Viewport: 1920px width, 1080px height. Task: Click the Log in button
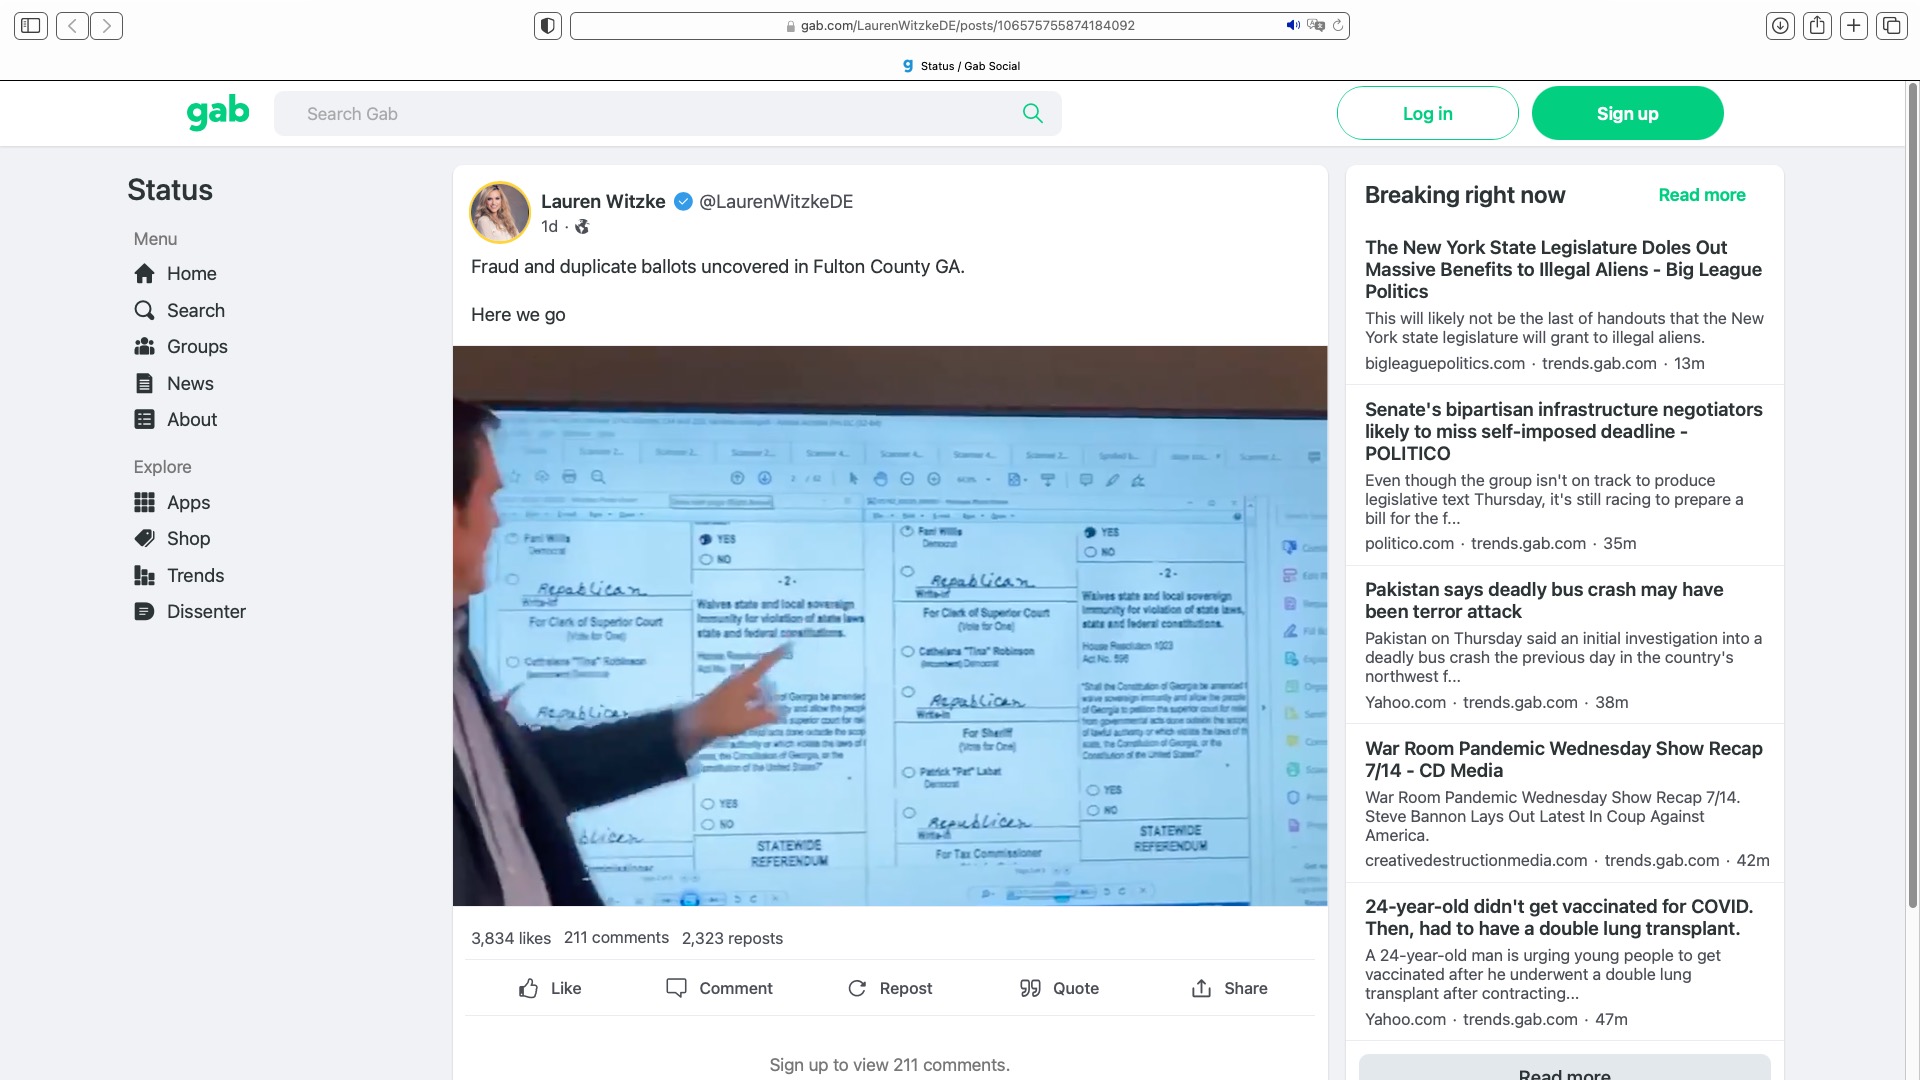1427,113
